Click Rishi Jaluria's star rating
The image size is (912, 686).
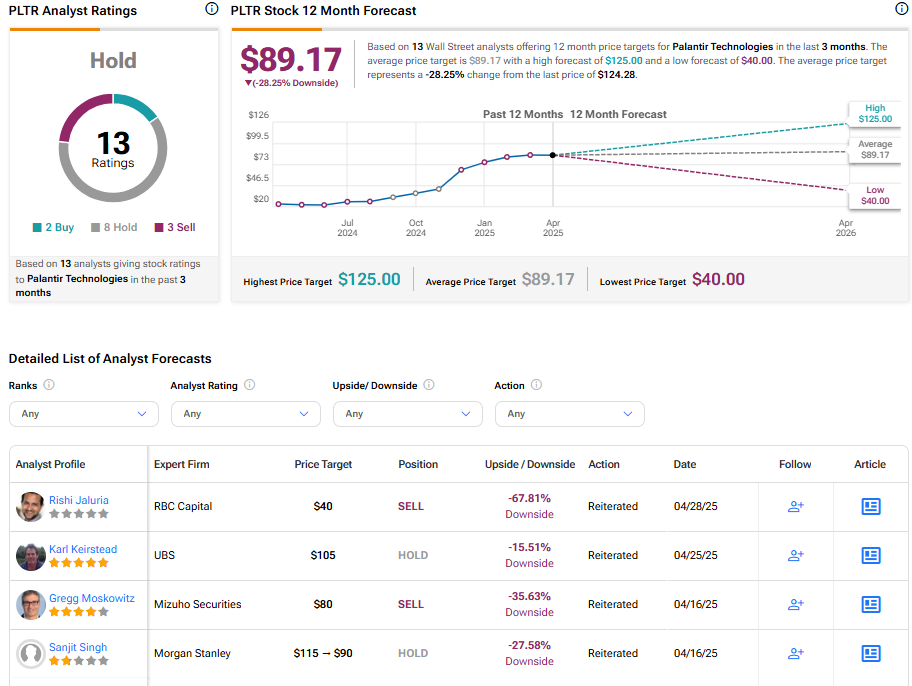click(79, 514)
